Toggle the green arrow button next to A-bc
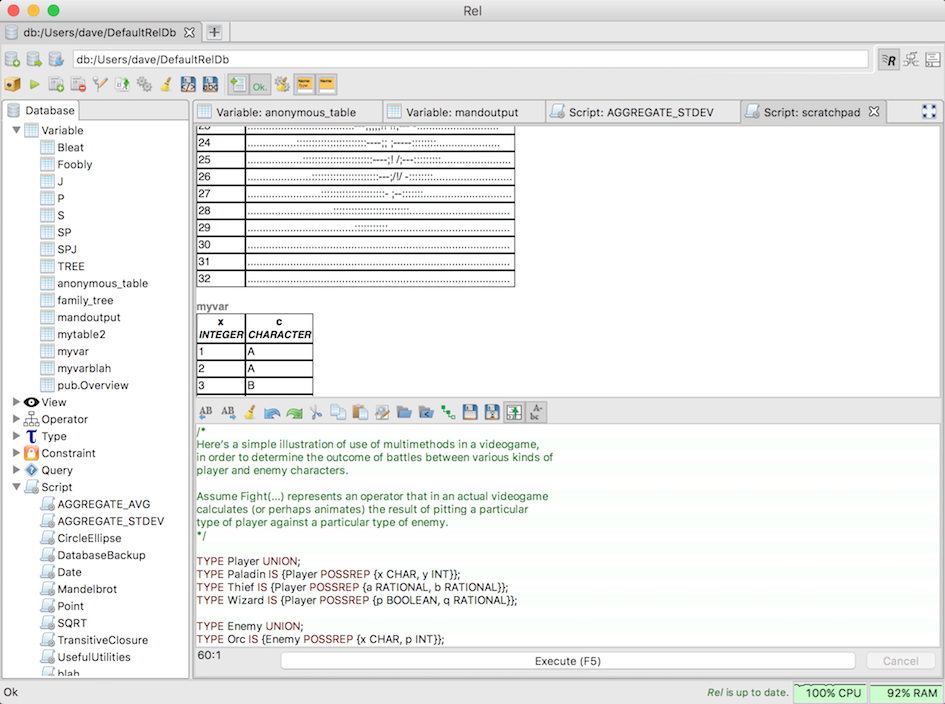 click(514, 411)
